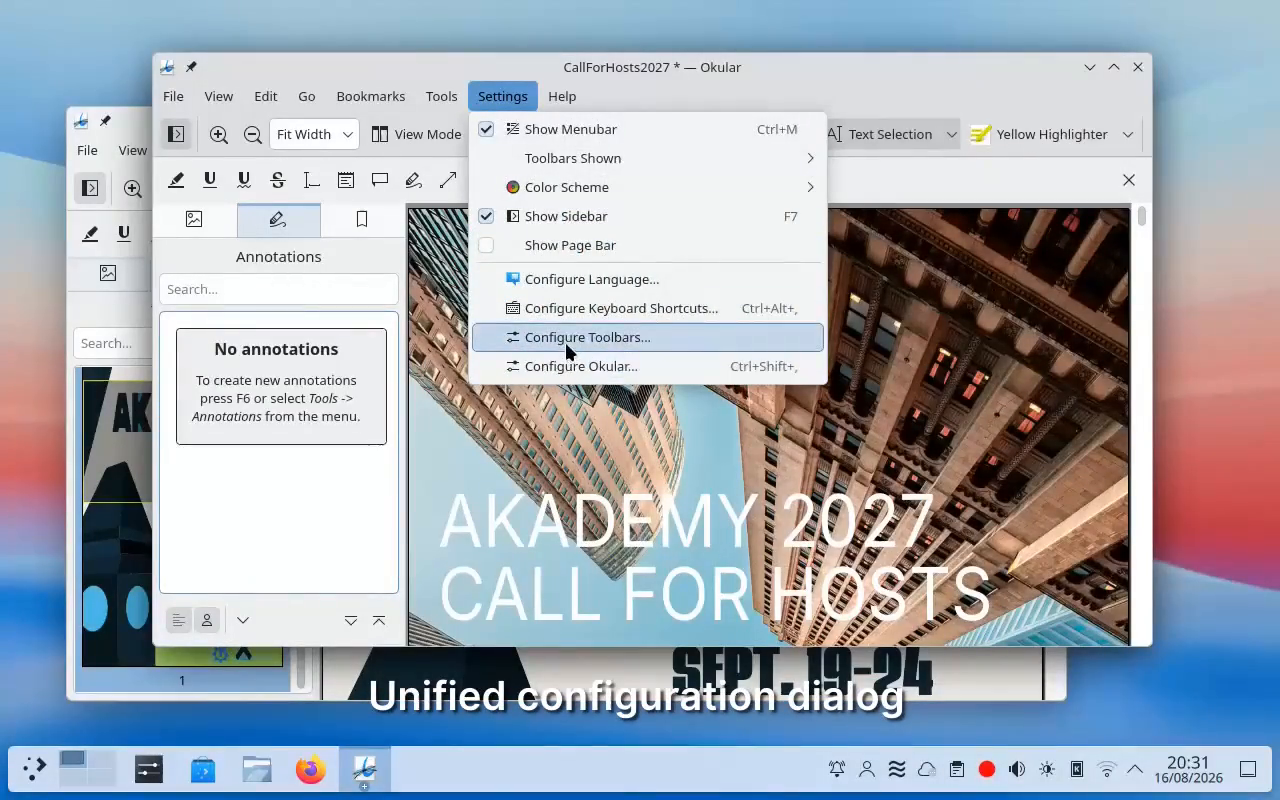The image size is (1280, 800).
Task: Open the Go menu
Action: 306,96
